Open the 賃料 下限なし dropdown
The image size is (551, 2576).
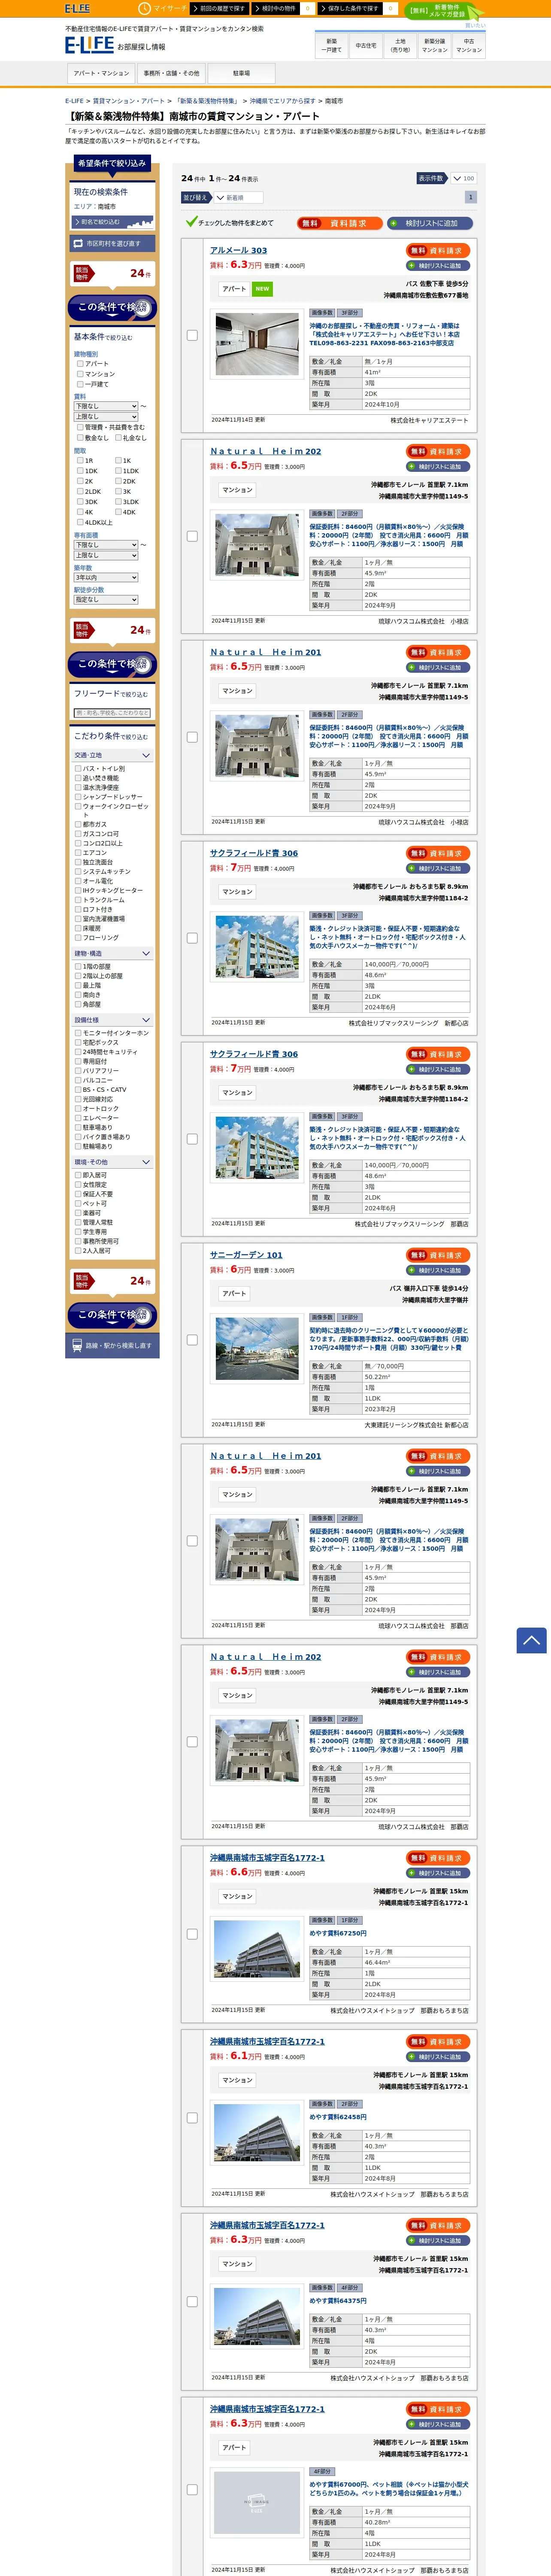coord(106,406)
